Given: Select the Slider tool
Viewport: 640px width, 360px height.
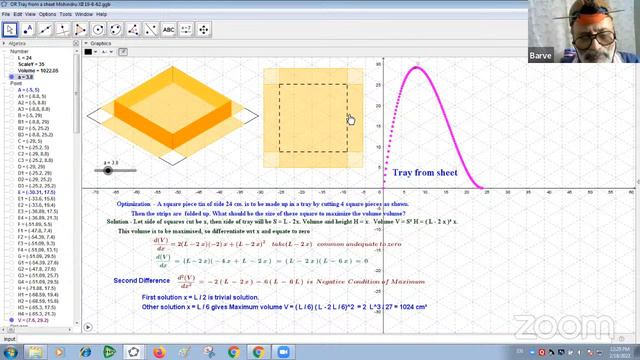Looking at the screenshot, I should pos(186,30).
